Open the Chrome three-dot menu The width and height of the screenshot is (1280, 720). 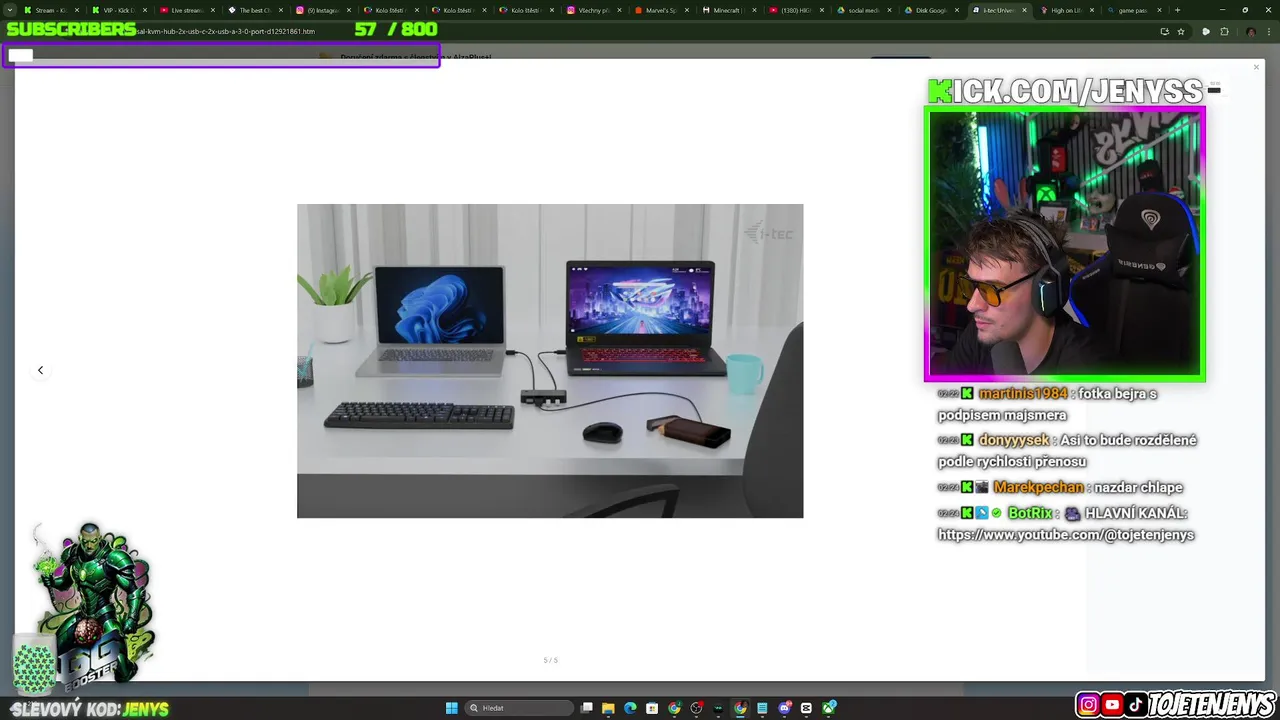tap(1269, 32)
